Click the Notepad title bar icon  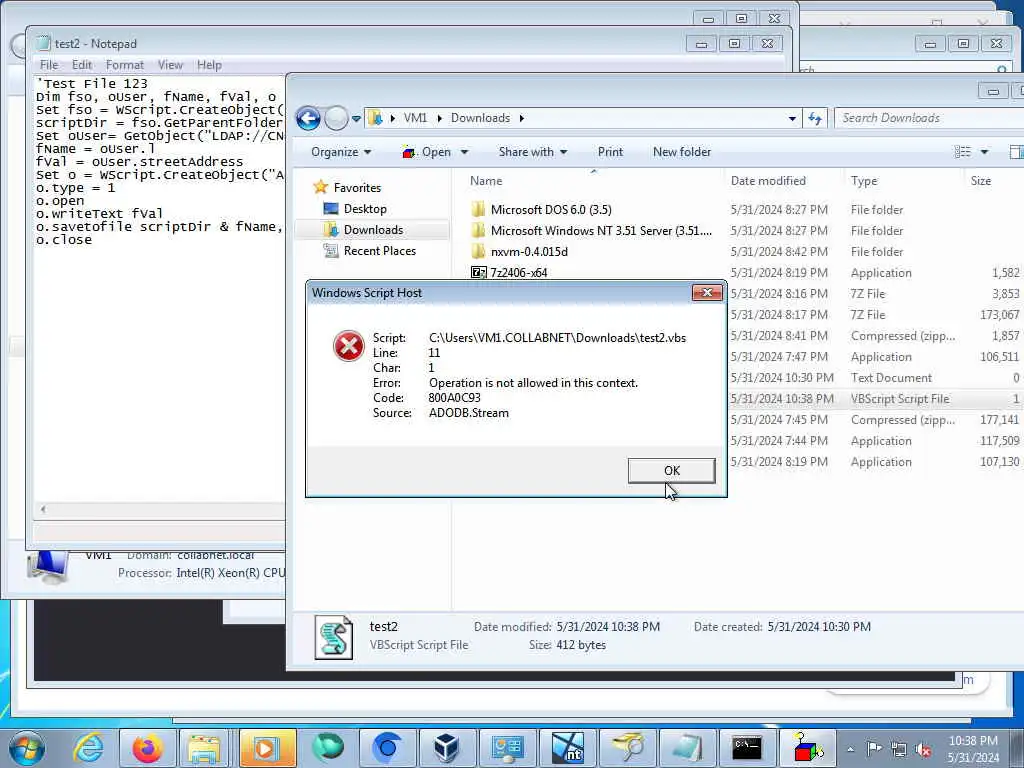[x=43, y=44]
